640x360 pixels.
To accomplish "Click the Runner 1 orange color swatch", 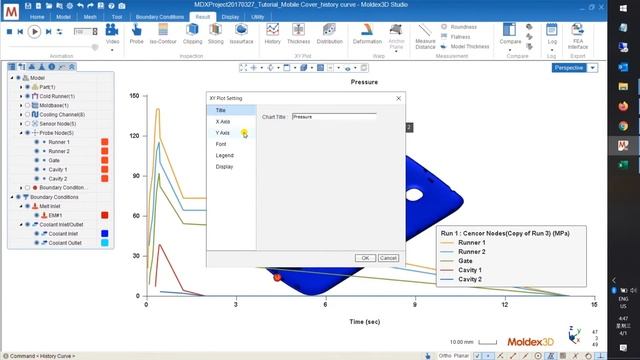I will (104, 142).
